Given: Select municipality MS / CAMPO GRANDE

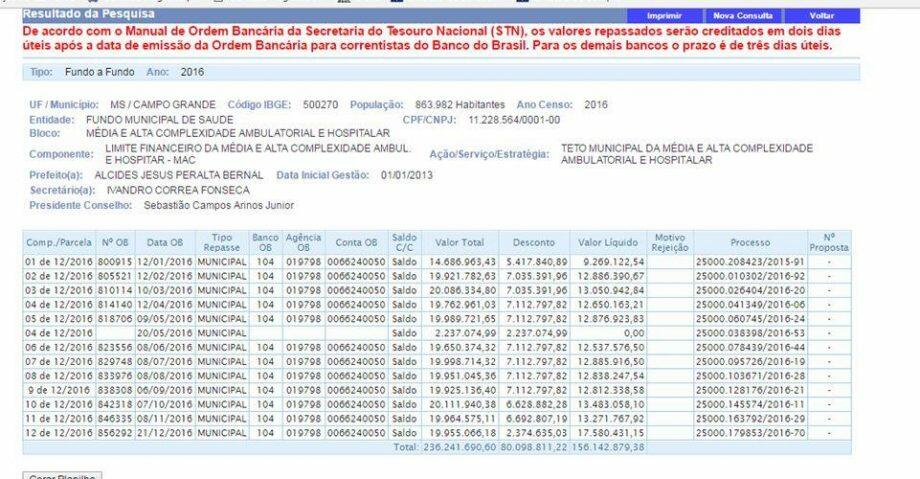Looking at the screenshot, I should pos(163,105).
